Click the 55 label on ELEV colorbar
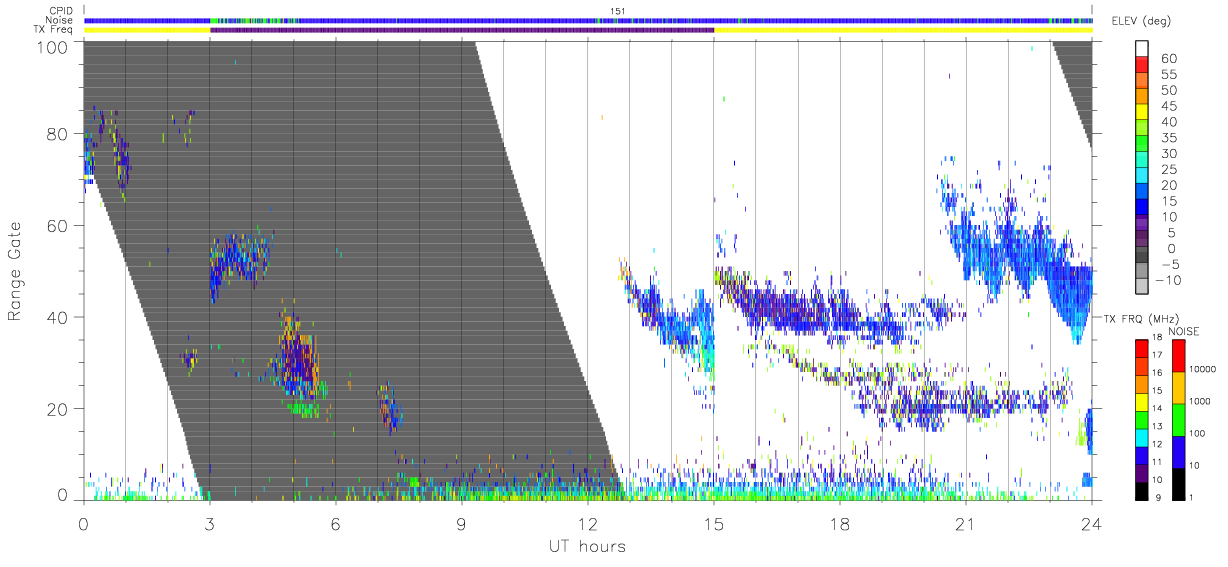The width and height of the screenshot is (1228, 567). tap(1169, 74)
